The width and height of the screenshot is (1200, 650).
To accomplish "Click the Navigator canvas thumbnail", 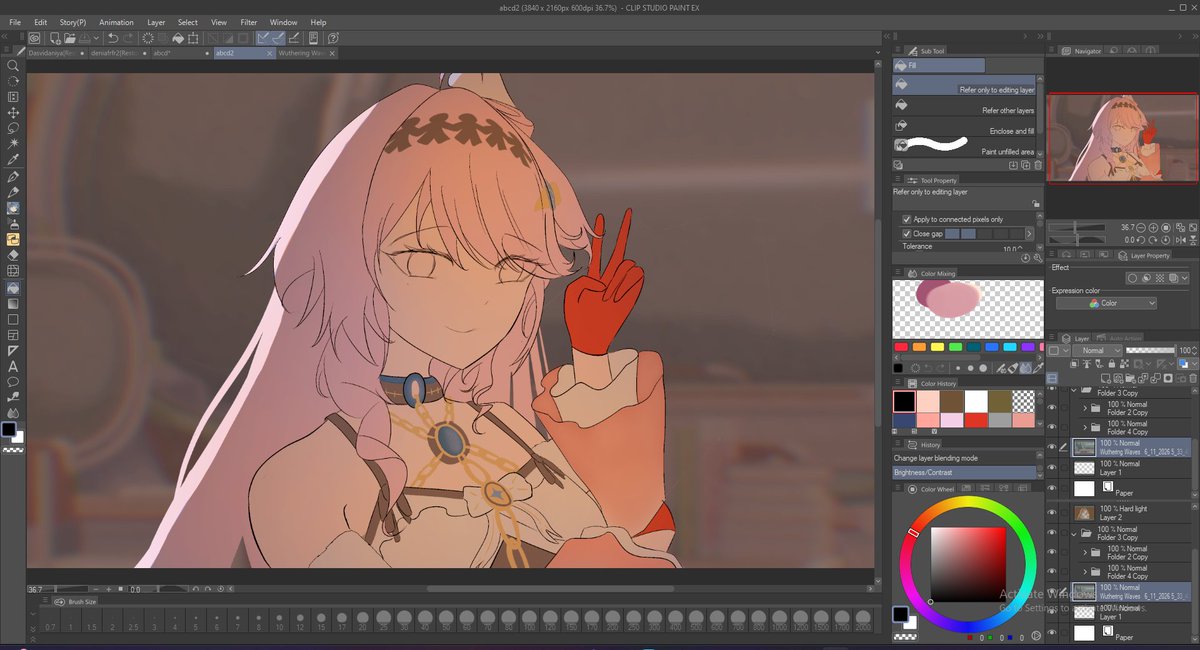I will tap(1121, 138).
